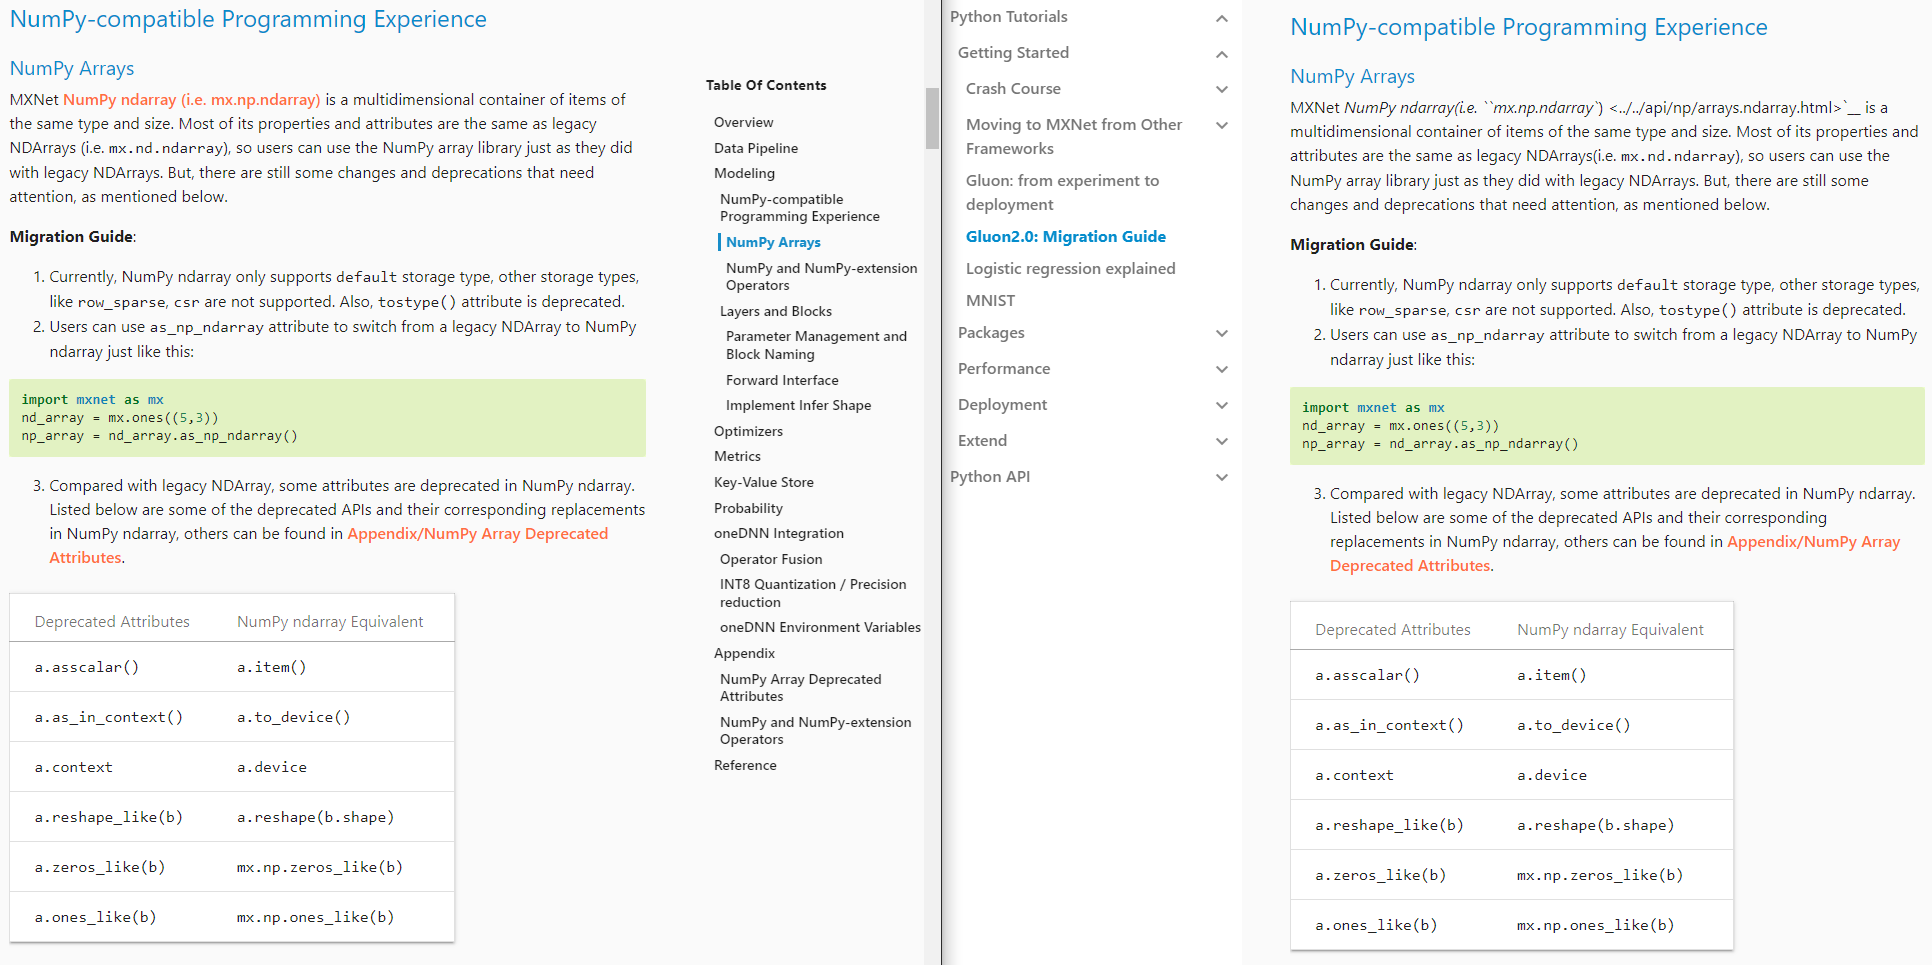Go to Forward Interface contents entry
This screenshot has width=1932, height=965.
[x=782, y=381]
